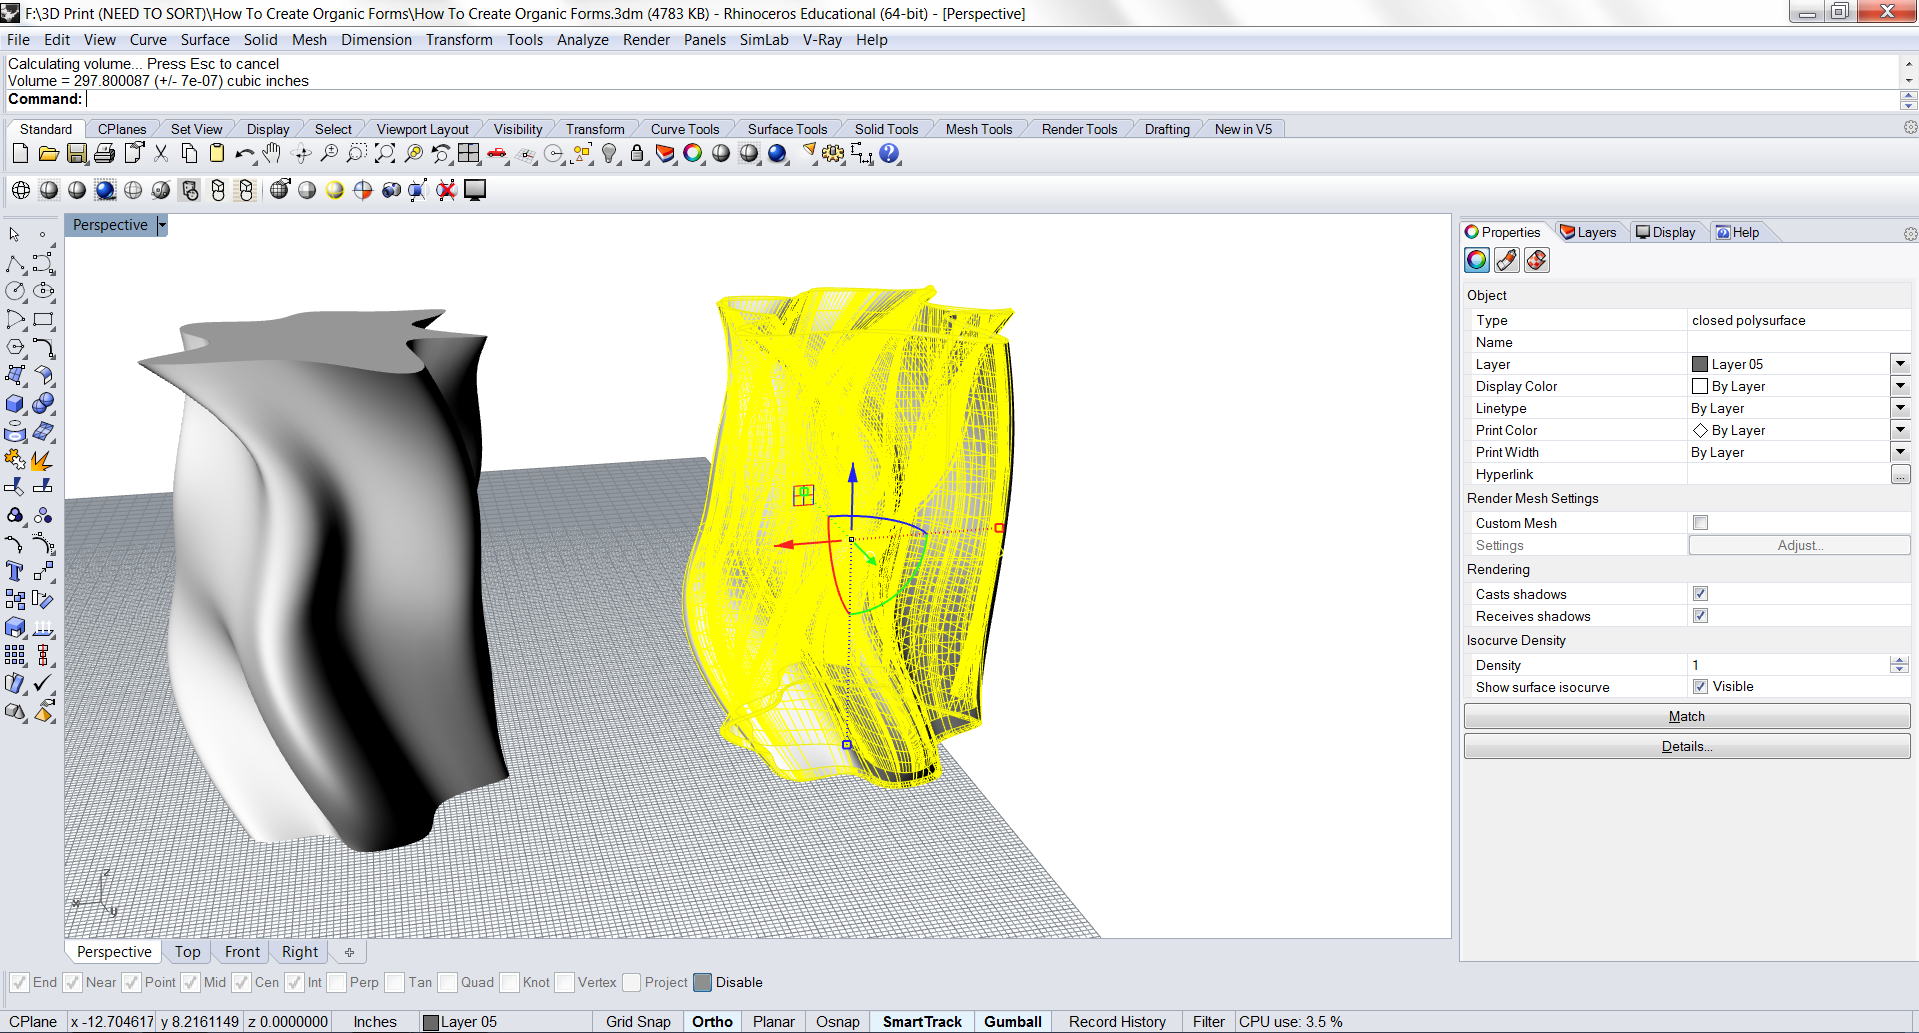
Task: Open the Layer dropdown in Properties
Action: [x=1899, y=364]
